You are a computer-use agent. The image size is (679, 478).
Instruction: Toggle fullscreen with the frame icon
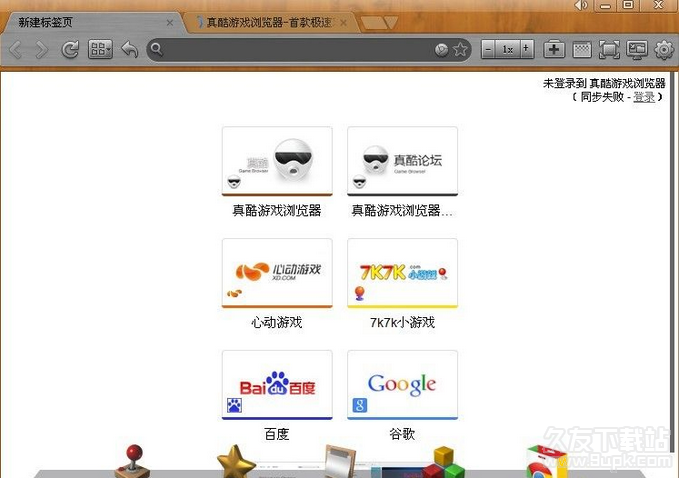(609, 50)
